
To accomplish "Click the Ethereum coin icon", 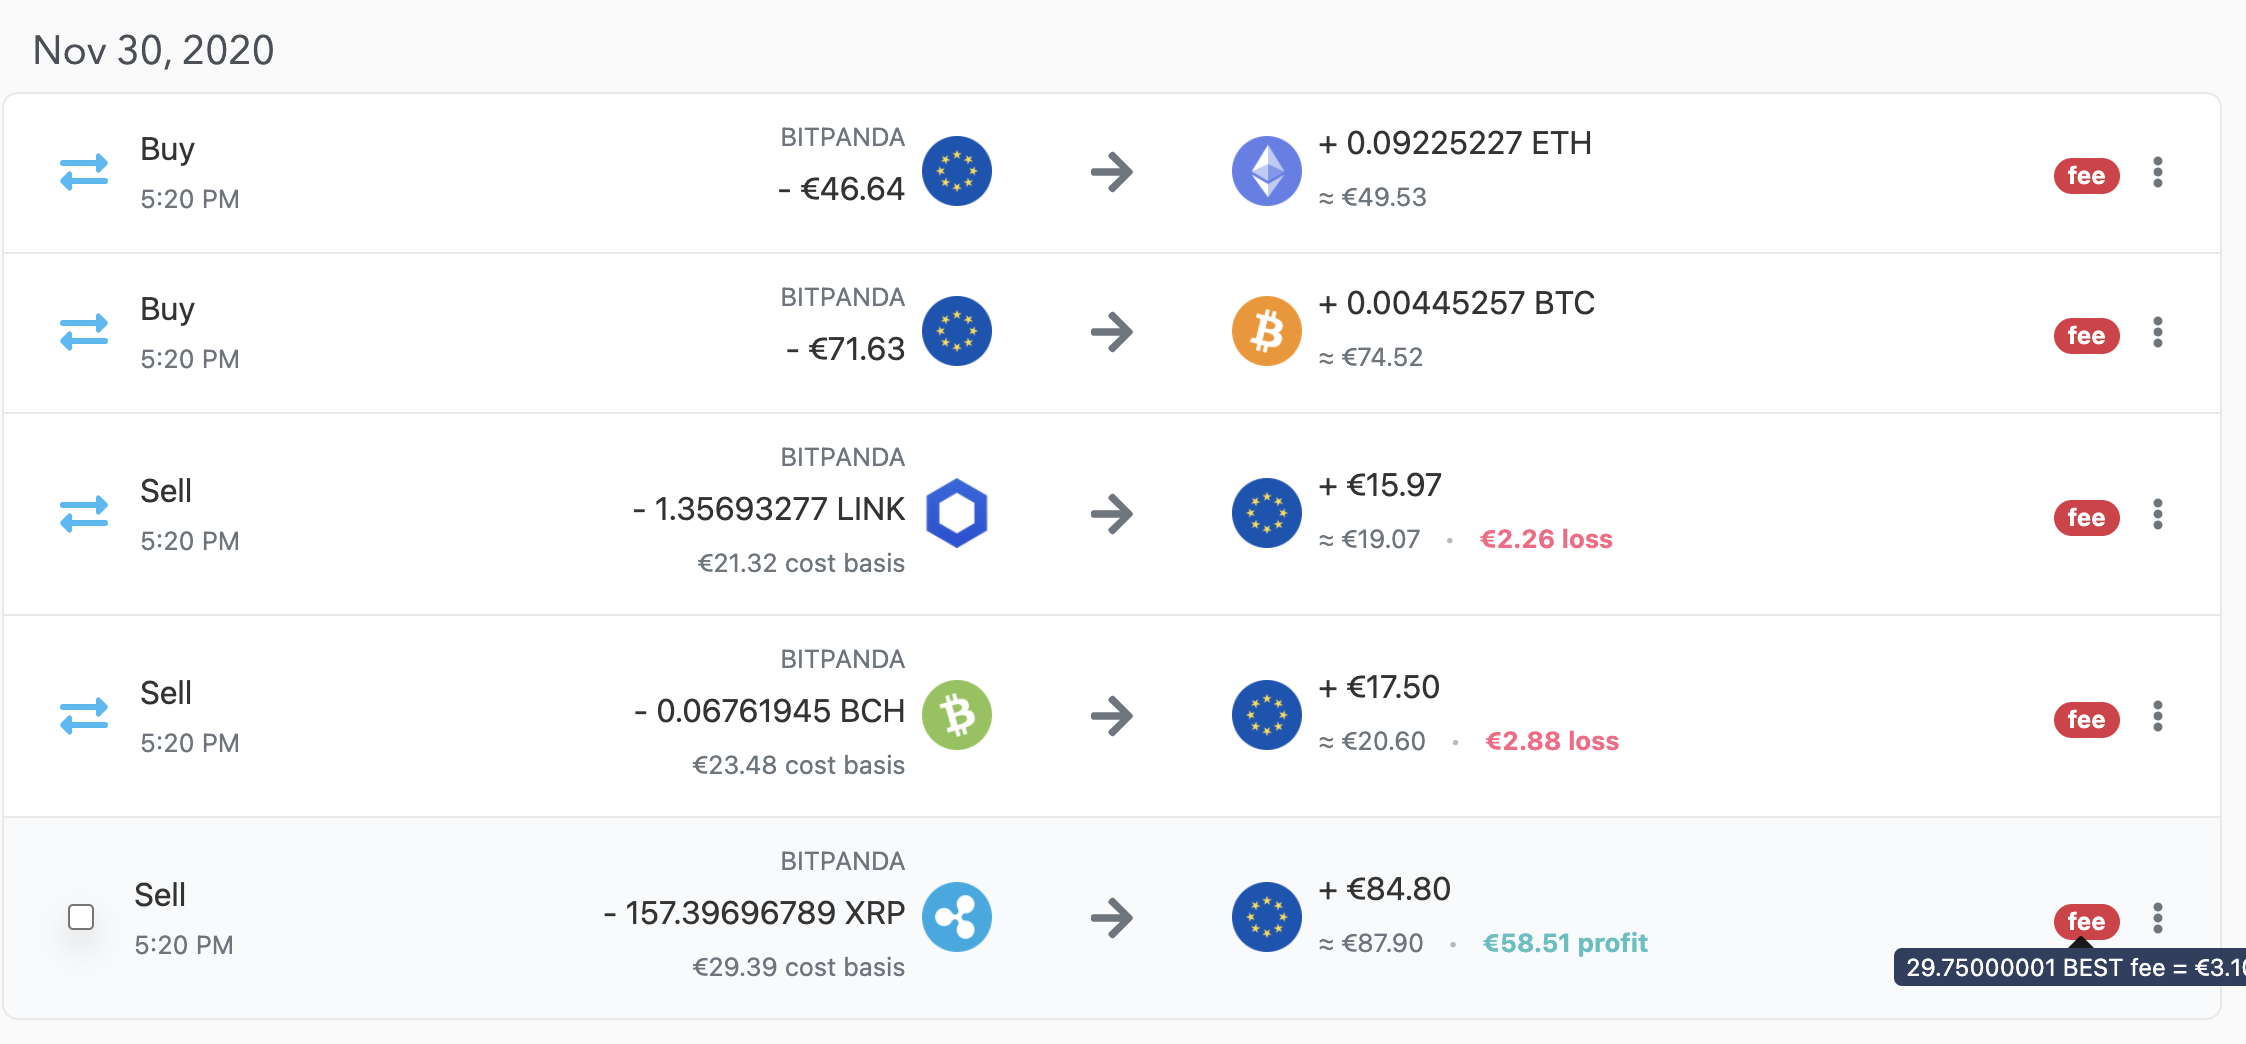I will 1266,171.
